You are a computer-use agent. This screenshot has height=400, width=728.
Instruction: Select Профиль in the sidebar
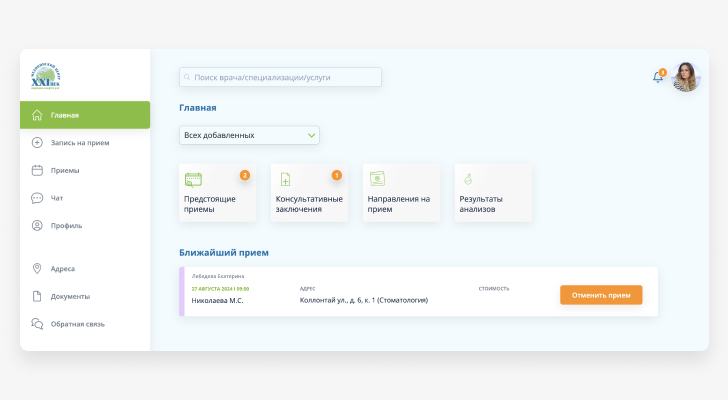click(x=66, y=226)
